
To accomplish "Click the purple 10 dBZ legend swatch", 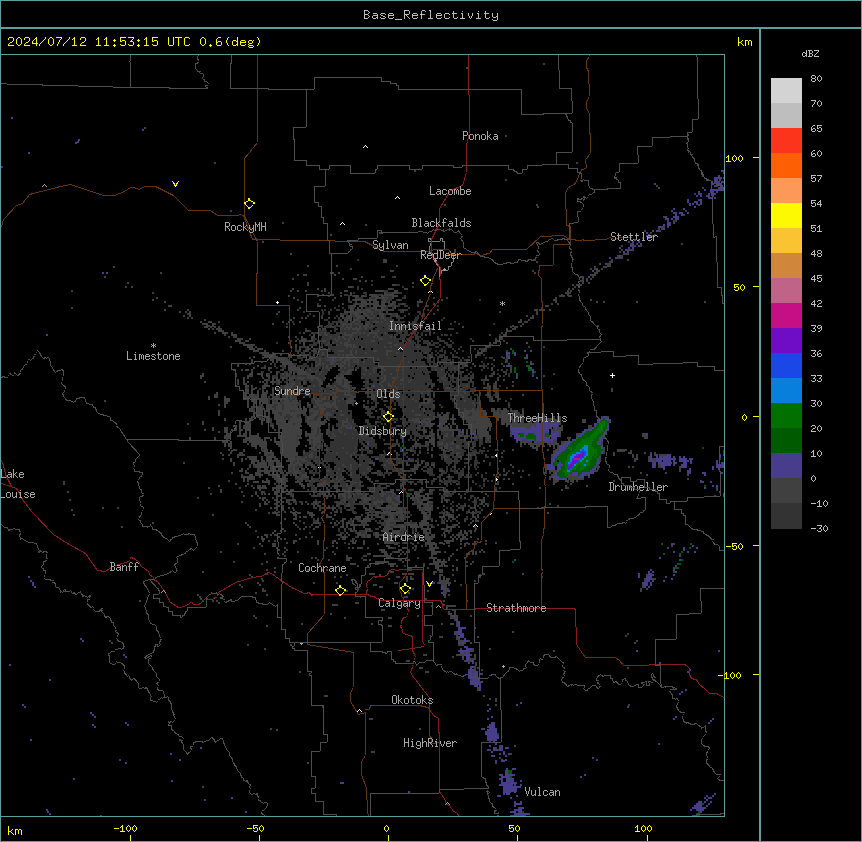I will point(786,466).
